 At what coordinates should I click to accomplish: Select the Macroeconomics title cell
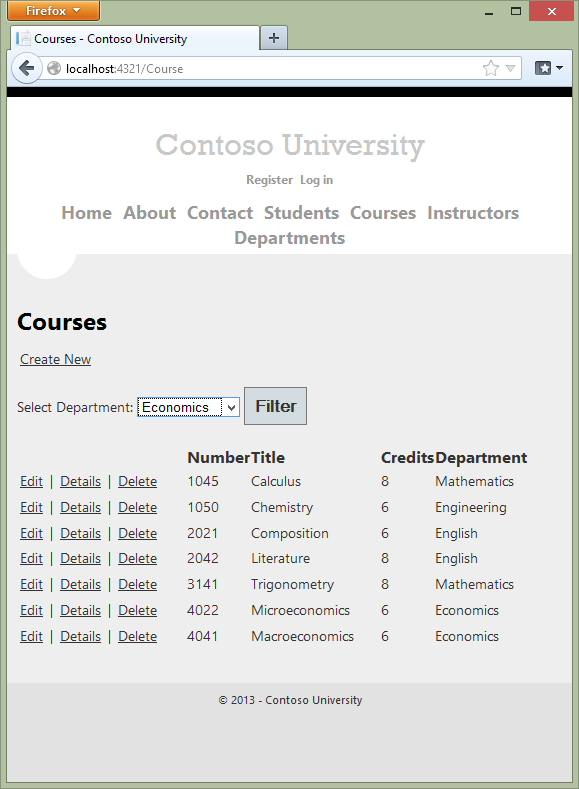(x=302, y=637)
